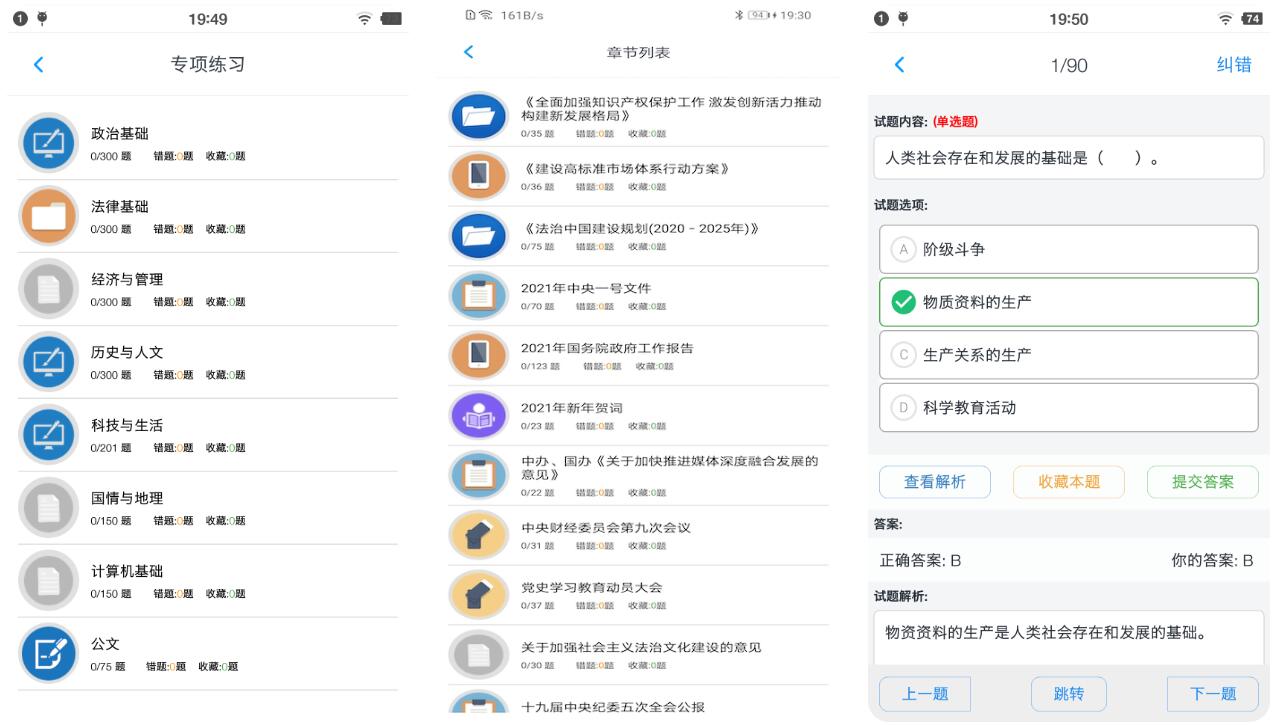The width and height of the screenshot is (1277, 725).
Task: Open the 经济与管理 practice category
Action: click(127, 280)
